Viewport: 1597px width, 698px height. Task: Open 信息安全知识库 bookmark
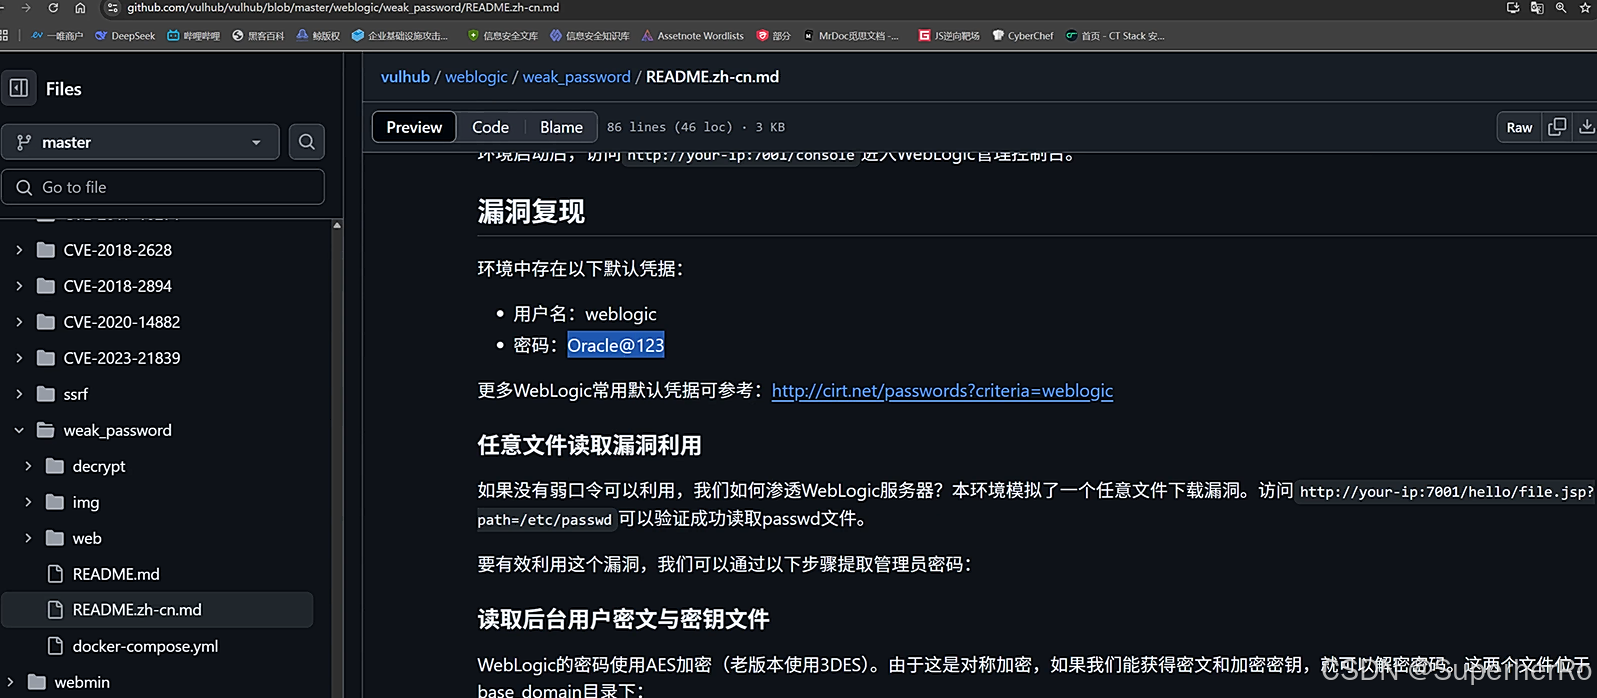[x=590, y=36]
